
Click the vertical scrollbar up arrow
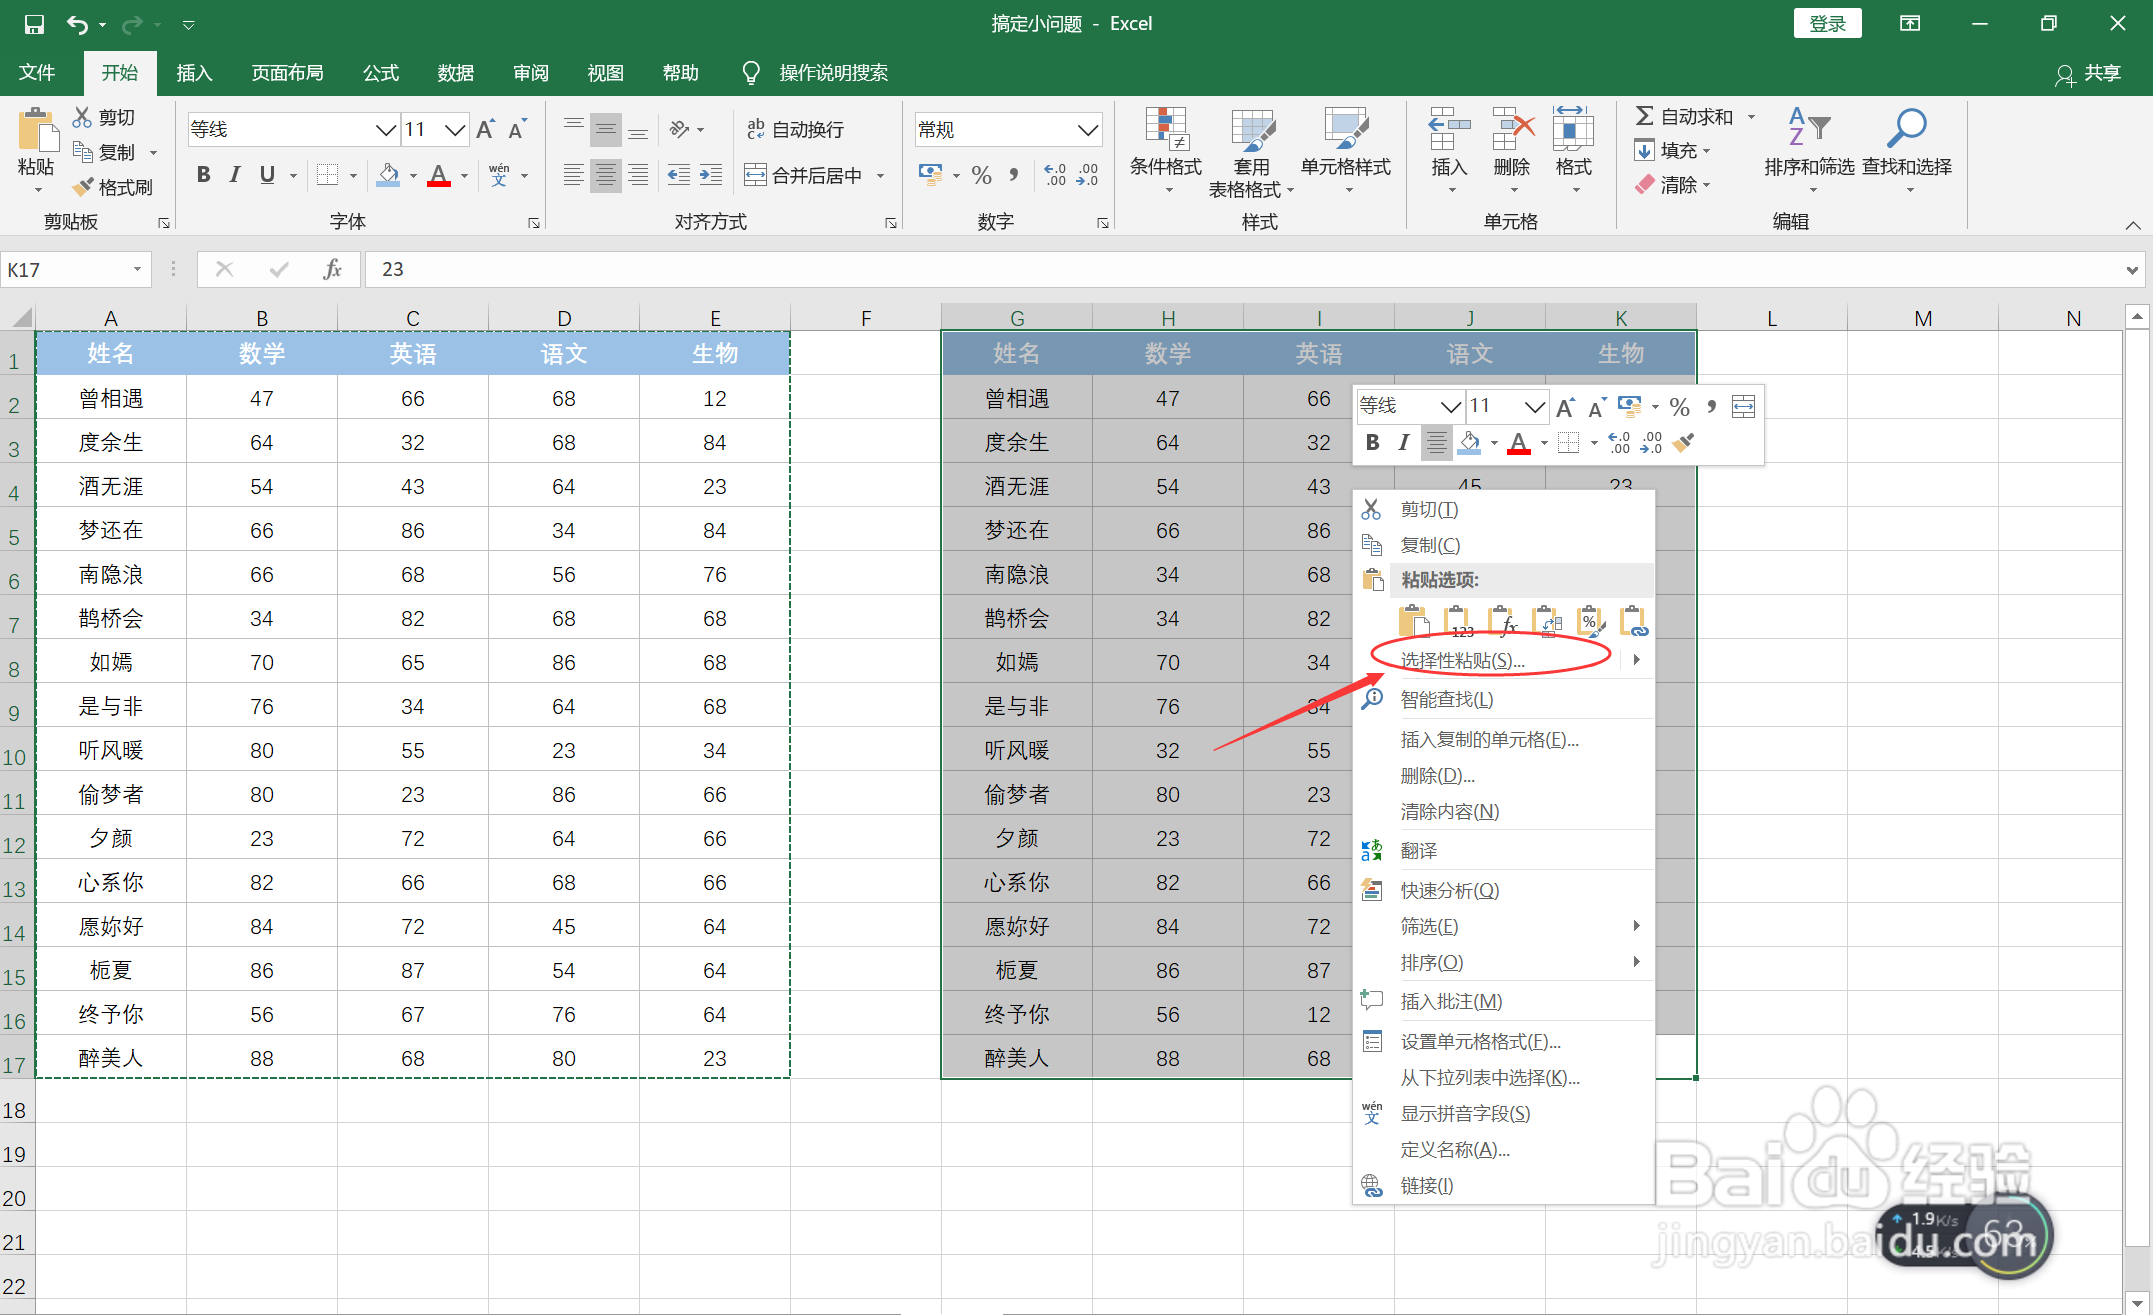2137,317
